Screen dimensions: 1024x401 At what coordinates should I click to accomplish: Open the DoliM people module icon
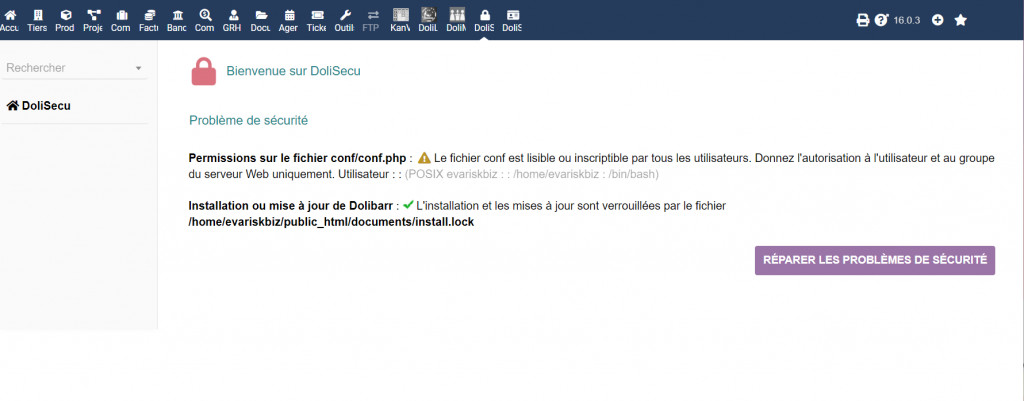(456, 20)
